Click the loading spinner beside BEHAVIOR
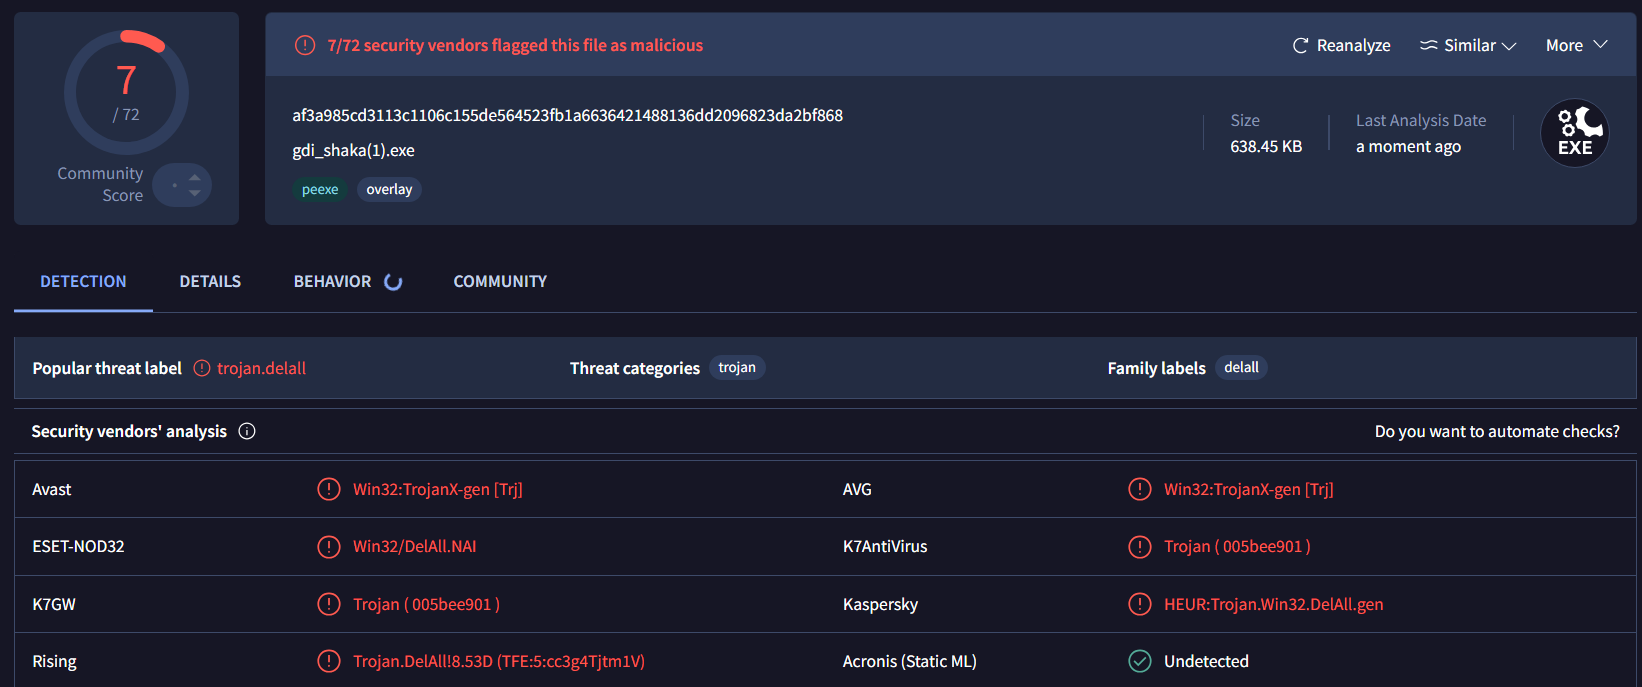Viewport: 1642px width, 687px height. tap(394, 282)
